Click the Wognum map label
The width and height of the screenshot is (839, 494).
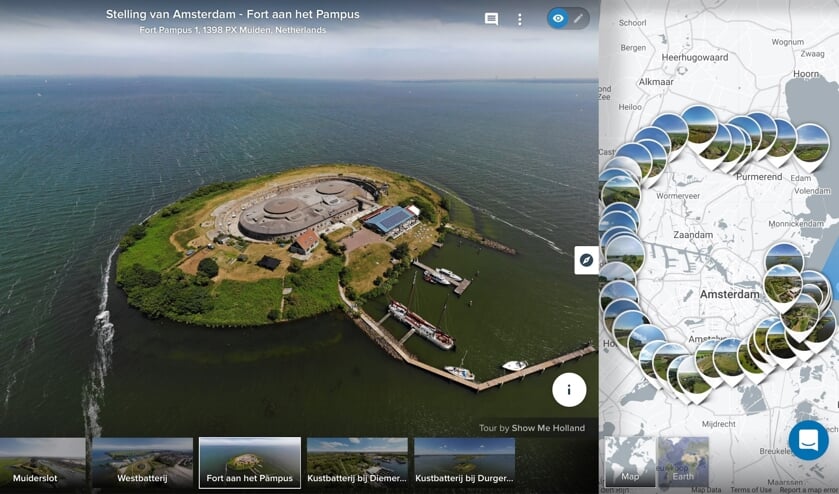tap(788, 42)
